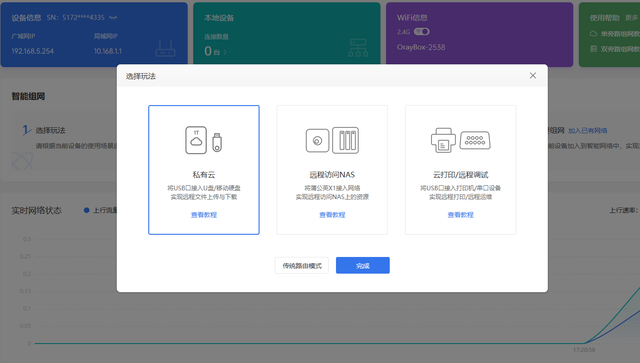
Task: Click the 传统路由模式 button
Action: 302,266
